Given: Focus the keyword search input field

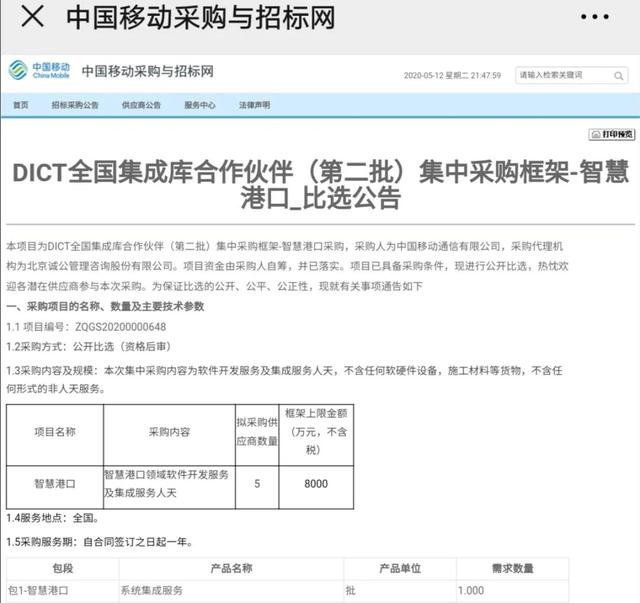Looking at the screenshot, I should pos(555,76).
